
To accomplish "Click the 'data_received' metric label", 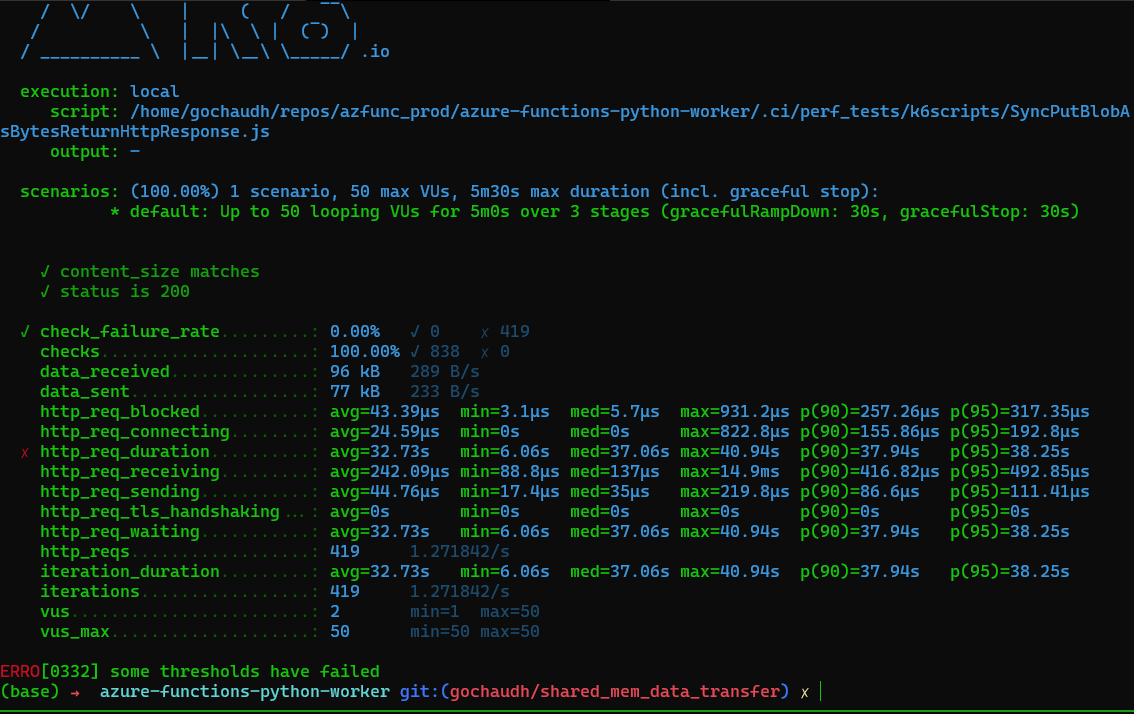I will pos(105,372).
